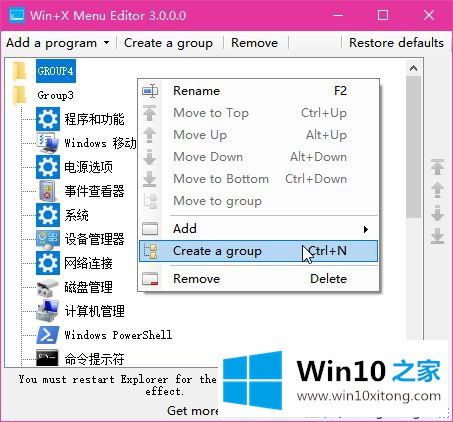
Task: Choose Rename from the context menu
Action: [x=259, y=91]
